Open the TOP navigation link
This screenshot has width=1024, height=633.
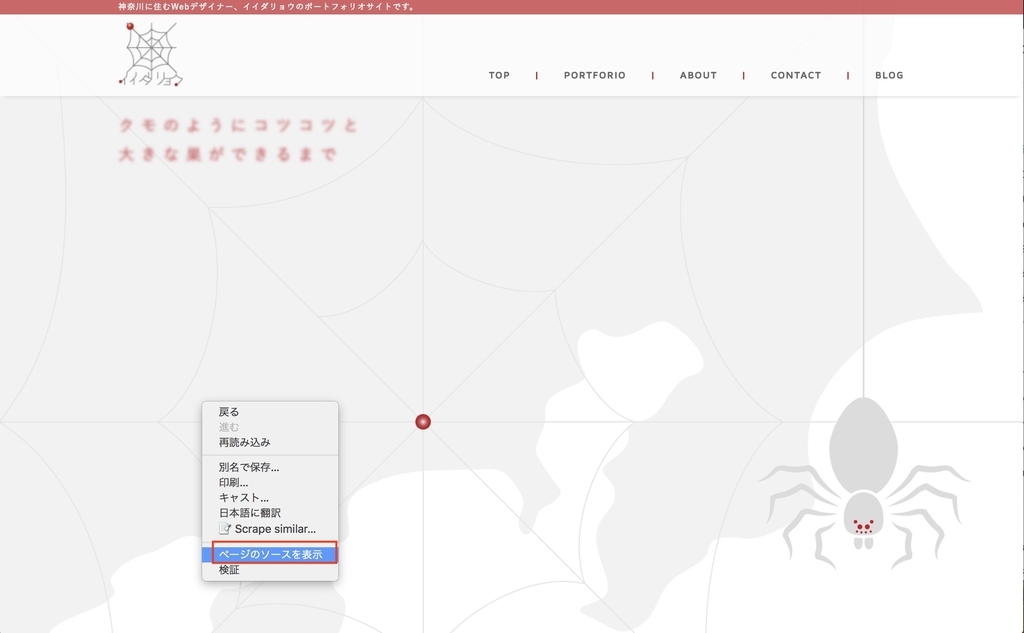pos(499,75)
